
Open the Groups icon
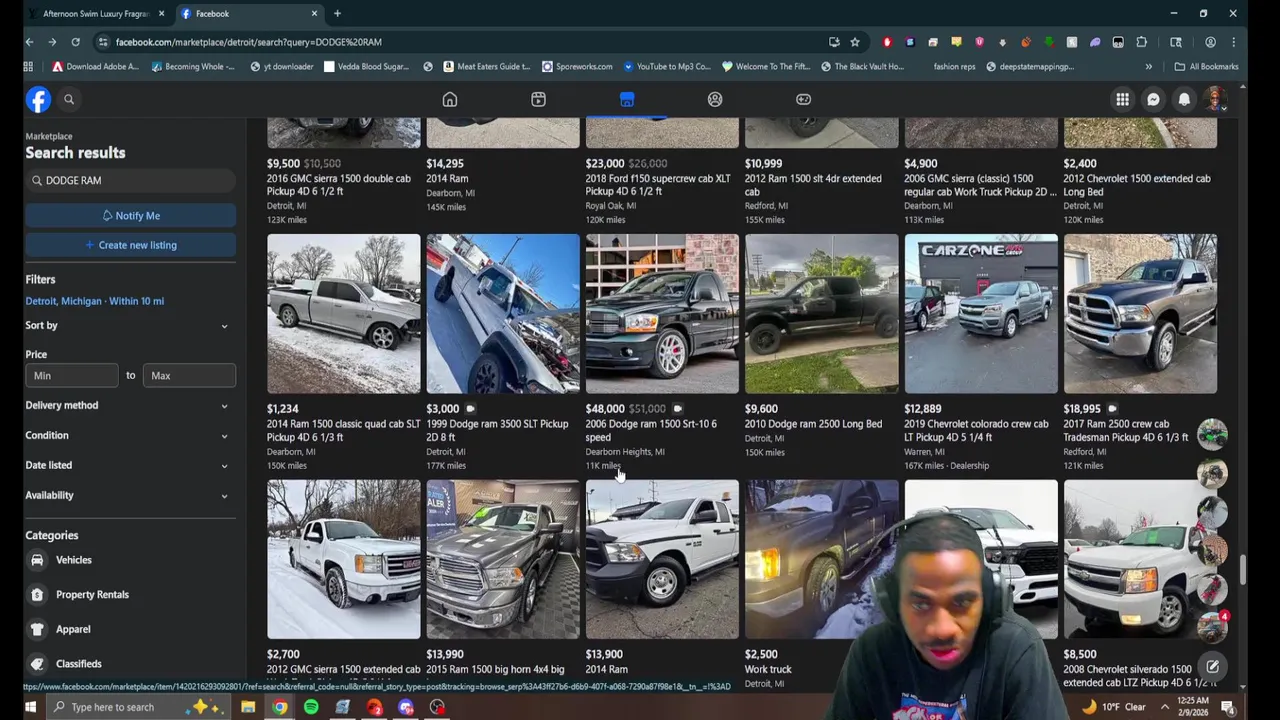coord(715,99)
